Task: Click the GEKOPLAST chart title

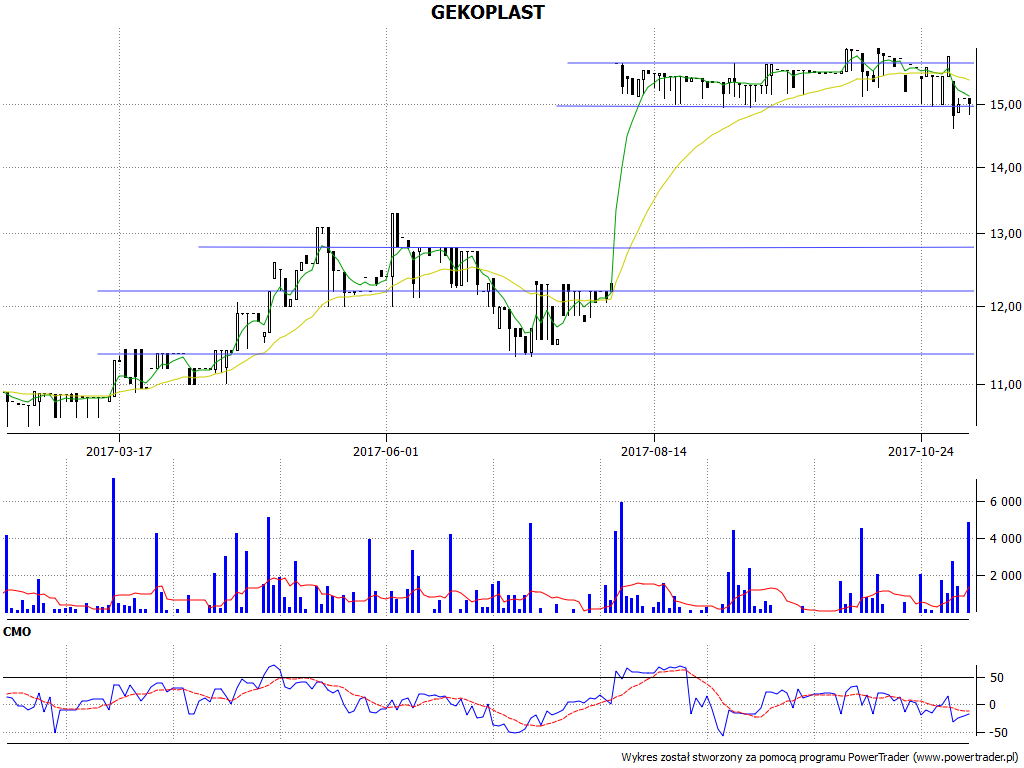Action: (487, 12)
